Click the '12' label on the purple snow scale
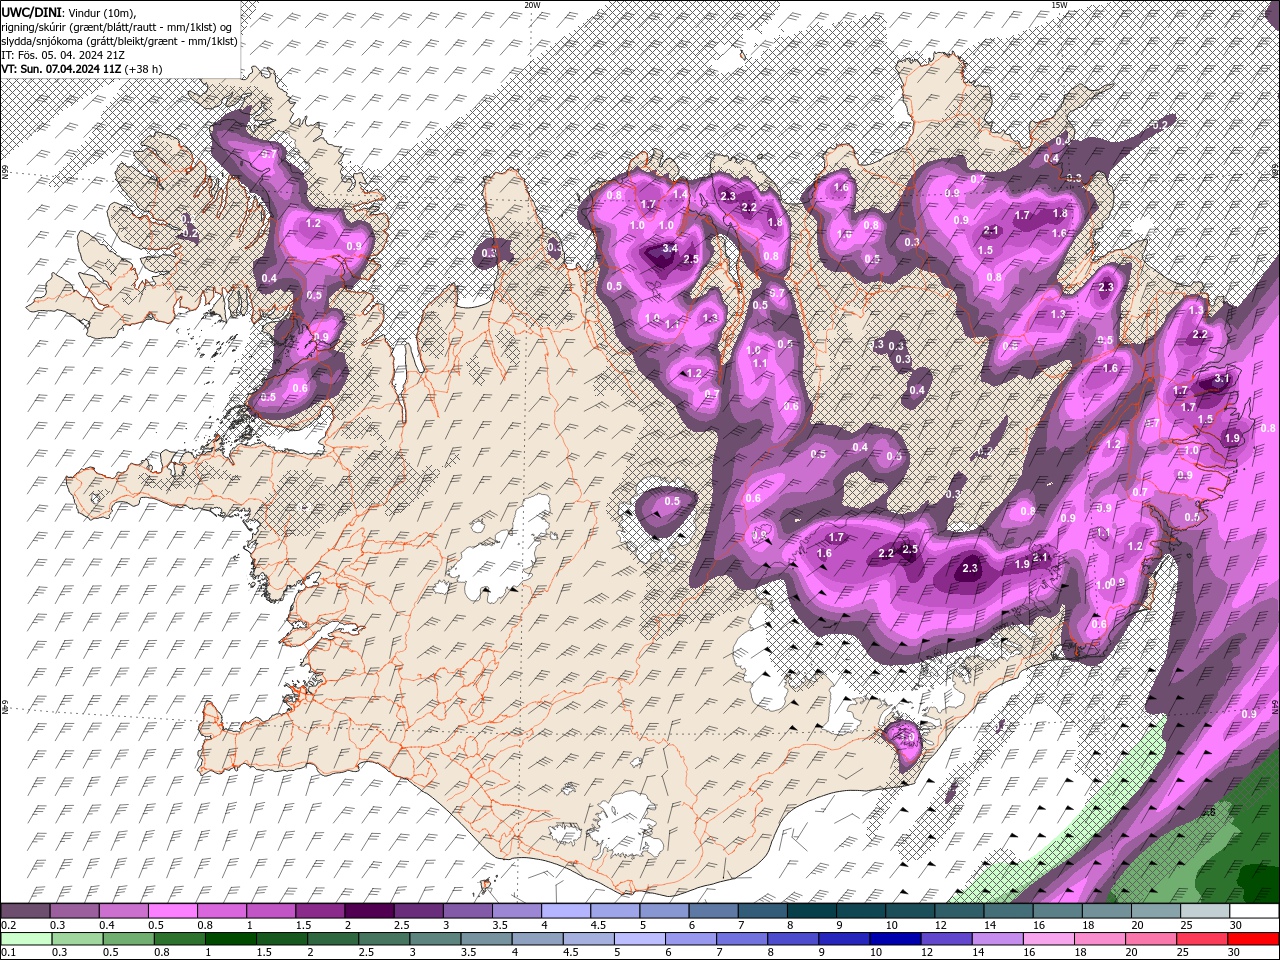Image resolution: width=1280 pixels, height=960 pixels. point(939,925)
